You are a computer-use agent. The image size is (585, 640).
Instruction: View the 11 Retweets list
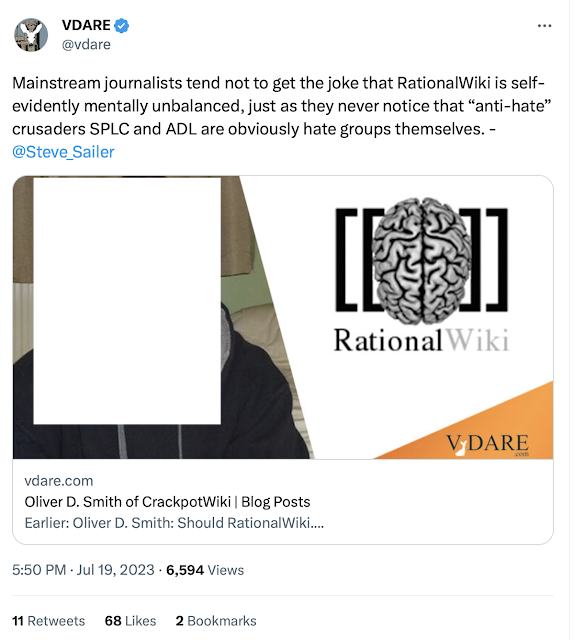click(49, 621)
